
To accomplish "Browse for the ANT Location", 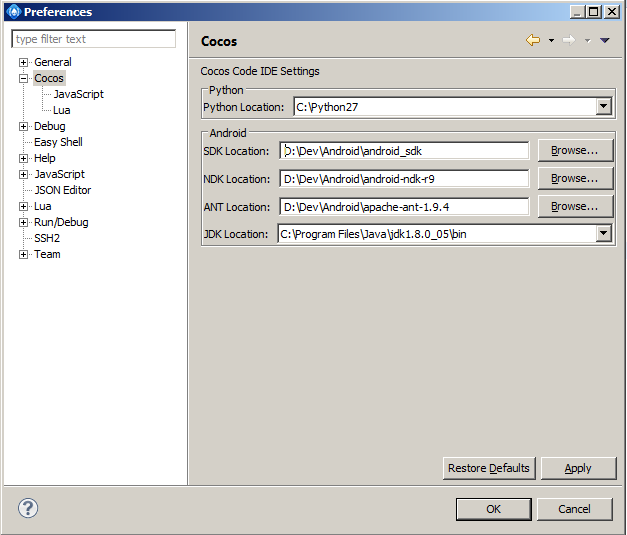I will coord(575,206).
